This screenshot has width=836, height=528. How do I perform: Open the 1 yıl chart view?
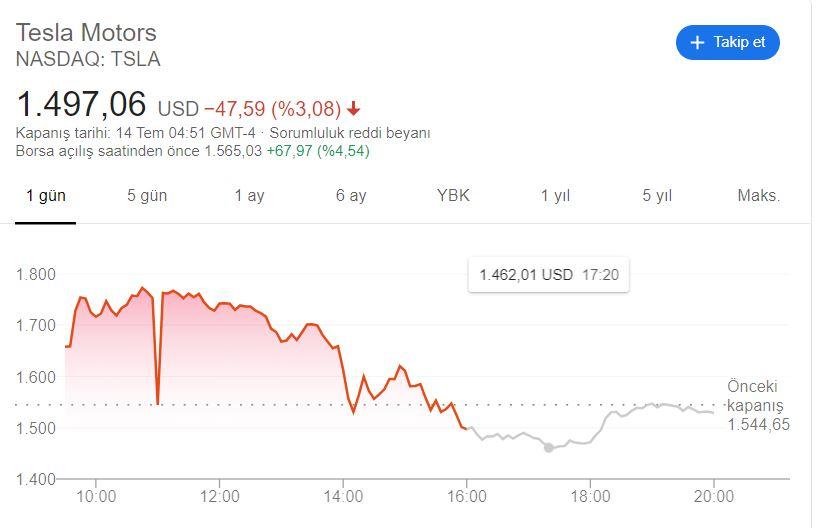(555, 195)
